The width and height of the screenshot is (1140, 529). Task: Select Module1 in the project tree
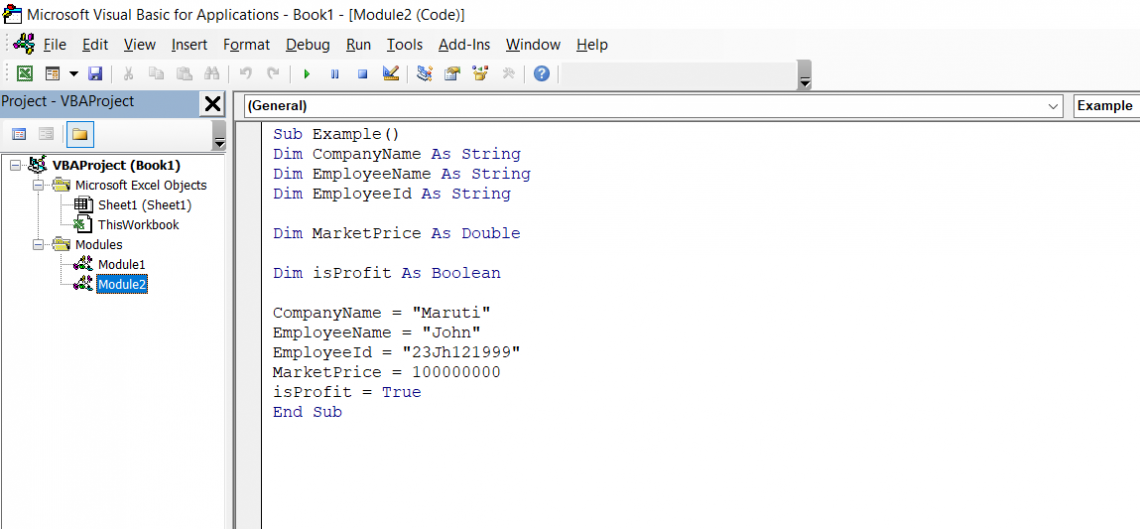click(x=121, y=265)
